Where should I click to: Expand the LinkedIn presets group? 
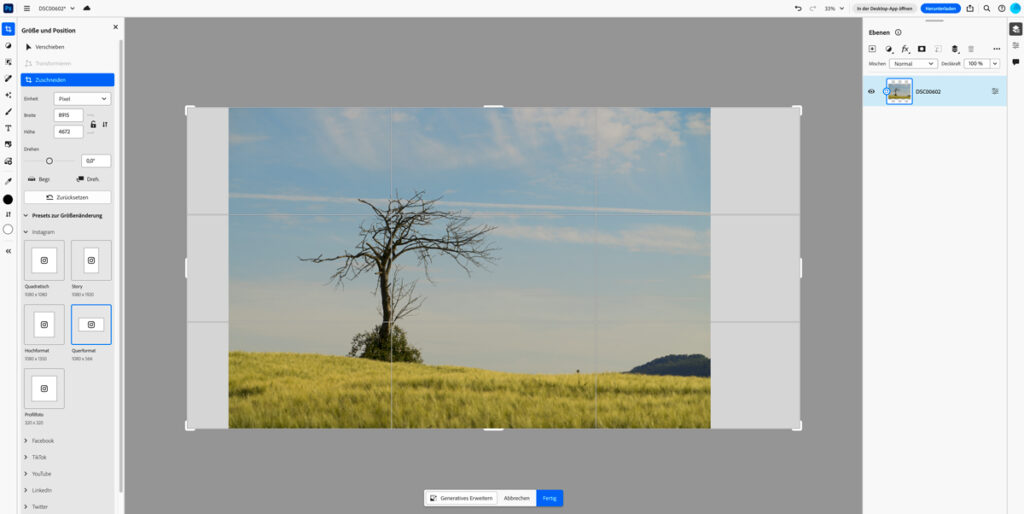click(26, 490)
